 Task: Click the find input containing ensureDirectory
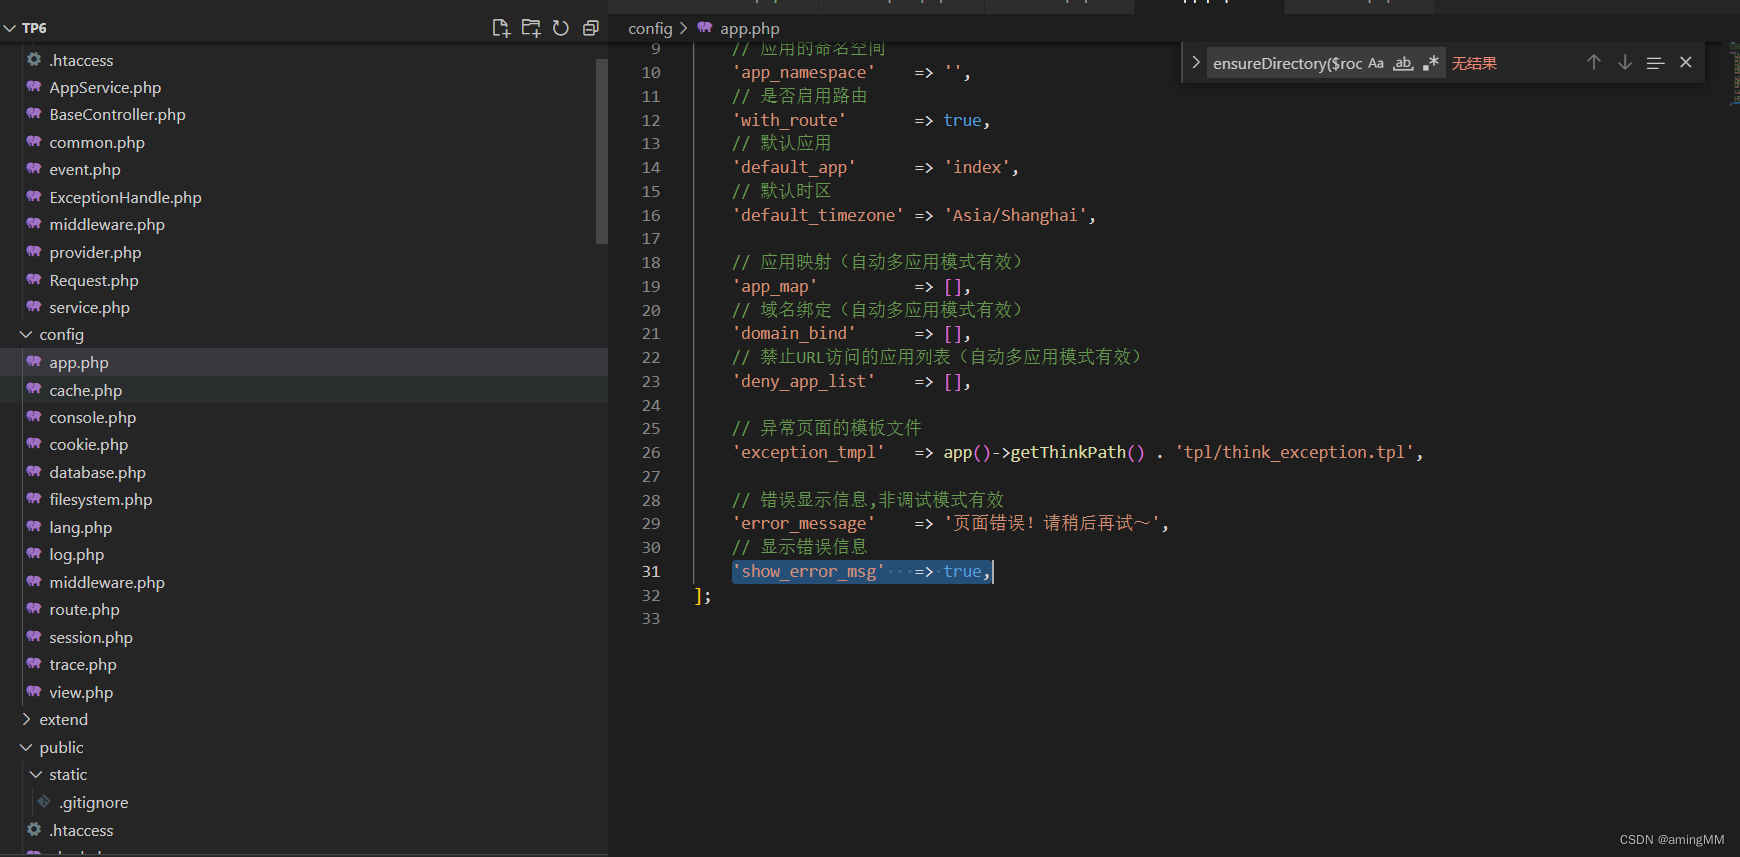pyautogui.click(x=1287, y=63)
